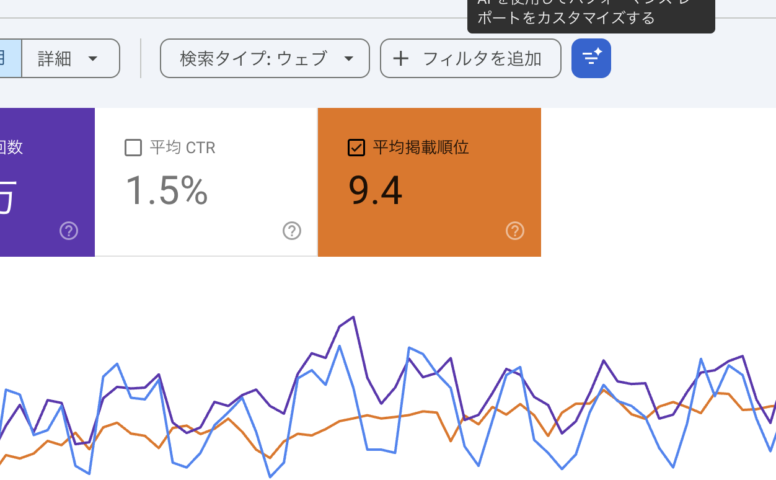Image resolution: width=776 pixels, height=480 pixels.
Task: Open help icon on 平均掲載順位 card
Action: pyautogui.click(x=515, y=231)
